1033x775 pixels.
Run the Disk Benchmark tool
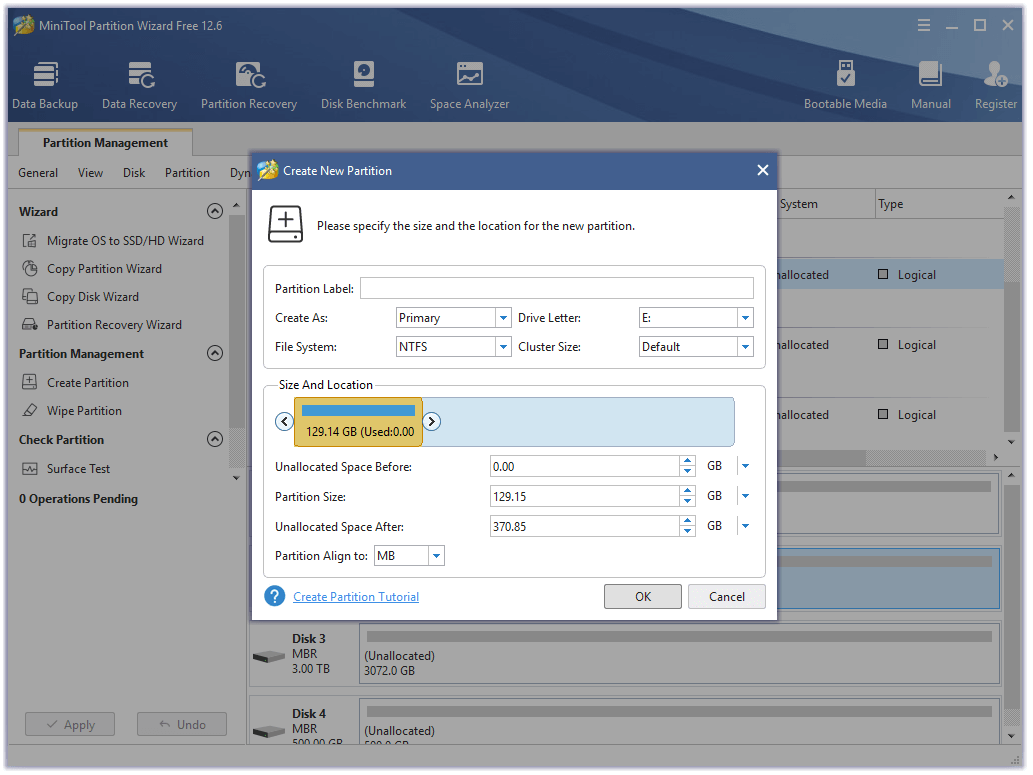(x=363, y=84)
